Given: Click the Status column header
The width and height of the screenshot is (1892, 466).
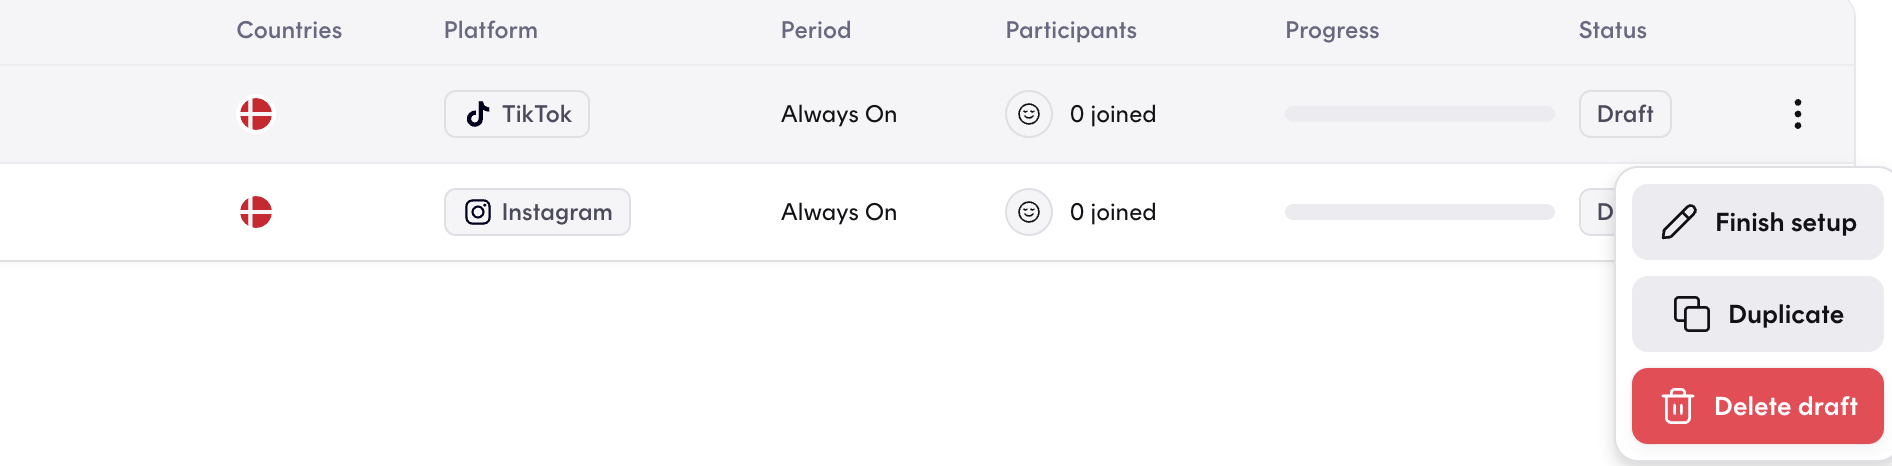Looking at the screenshot, I should (x=1612, y=30).
